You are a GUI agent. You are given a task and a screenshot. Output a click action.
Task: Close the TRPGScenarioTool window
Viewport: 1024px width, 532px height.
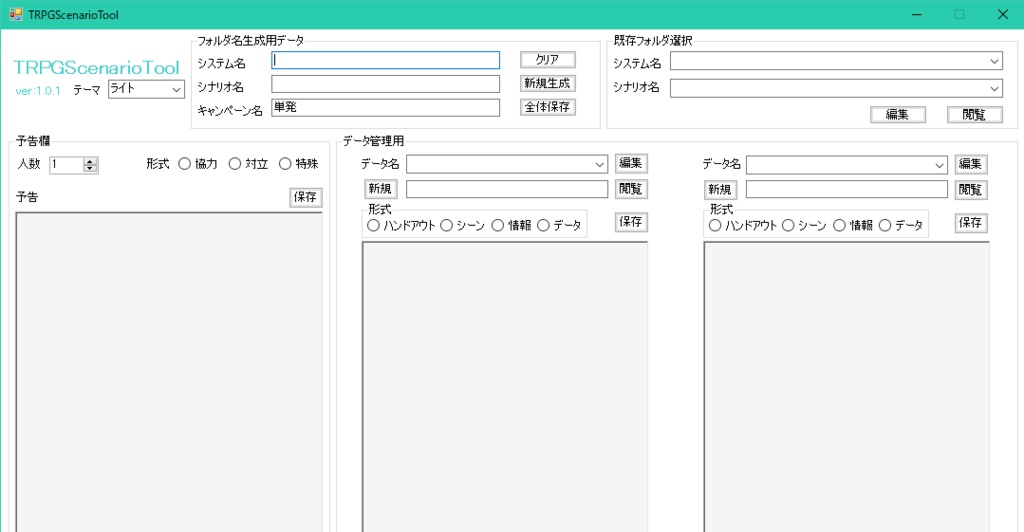coord(1002,14)
